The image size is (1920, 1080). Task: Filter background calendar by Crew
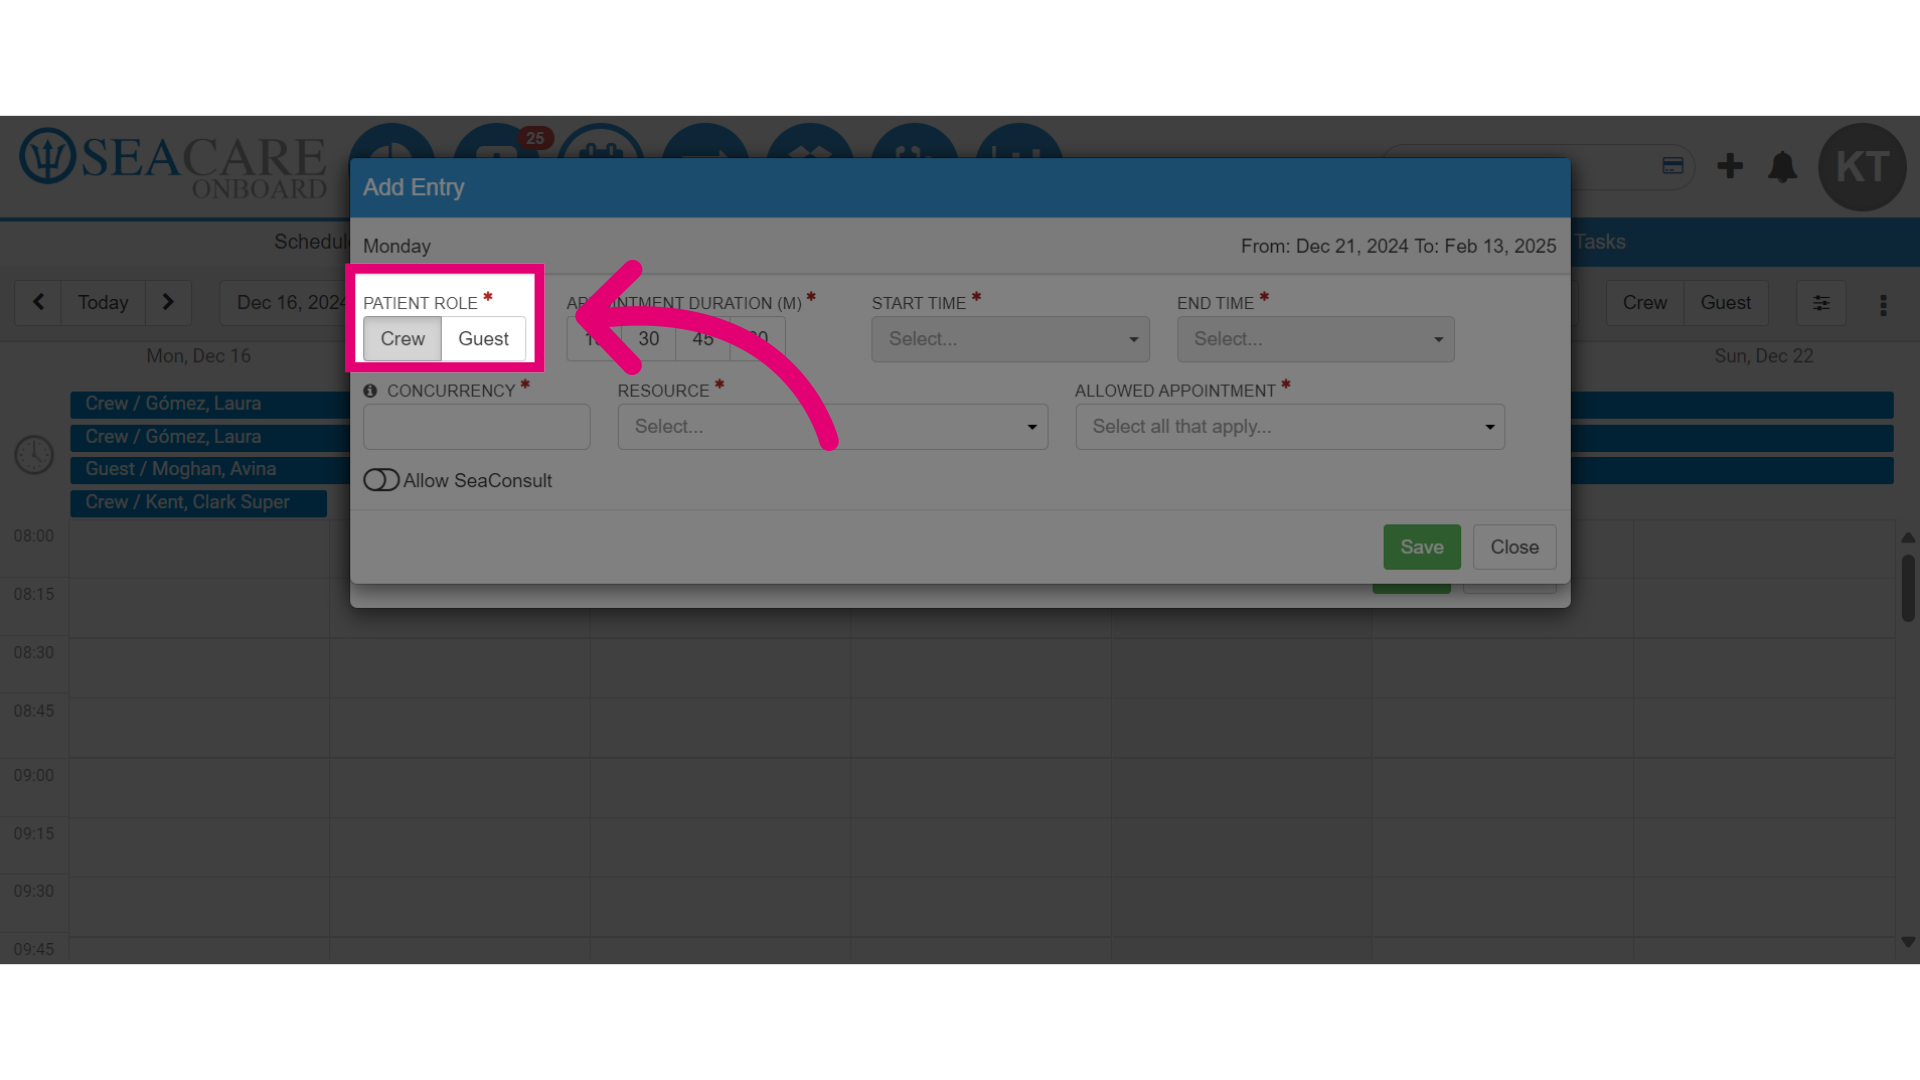[x=1644, y=303]
